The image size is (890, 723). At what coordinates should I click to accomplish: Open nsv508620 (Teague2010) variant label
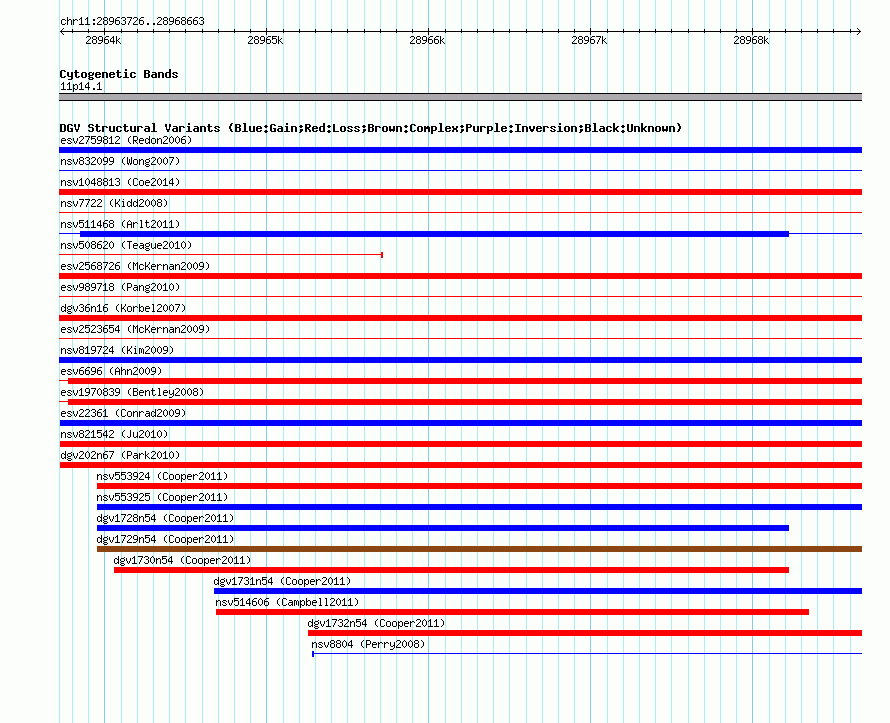(x=126, y=245)
